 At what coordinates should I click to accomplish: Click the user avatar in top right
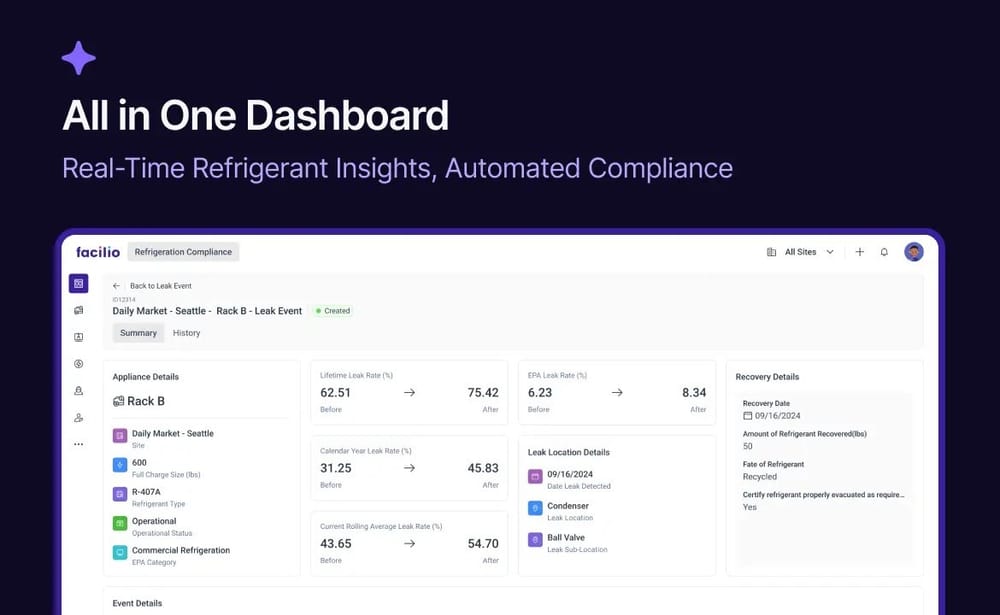tap(914, 252)
